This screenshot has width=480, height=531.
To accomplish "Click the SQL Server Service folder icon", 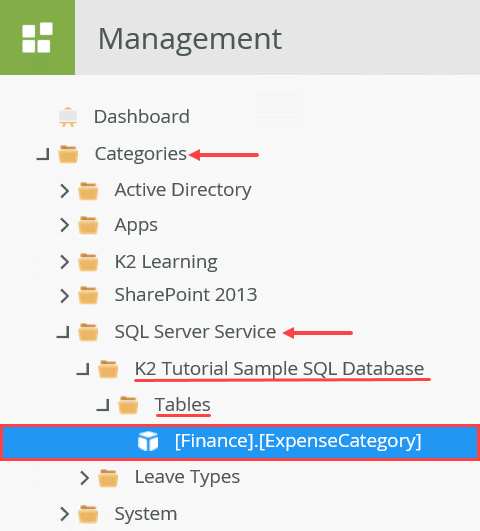I will pyautogui.click(x=88, y=332).
